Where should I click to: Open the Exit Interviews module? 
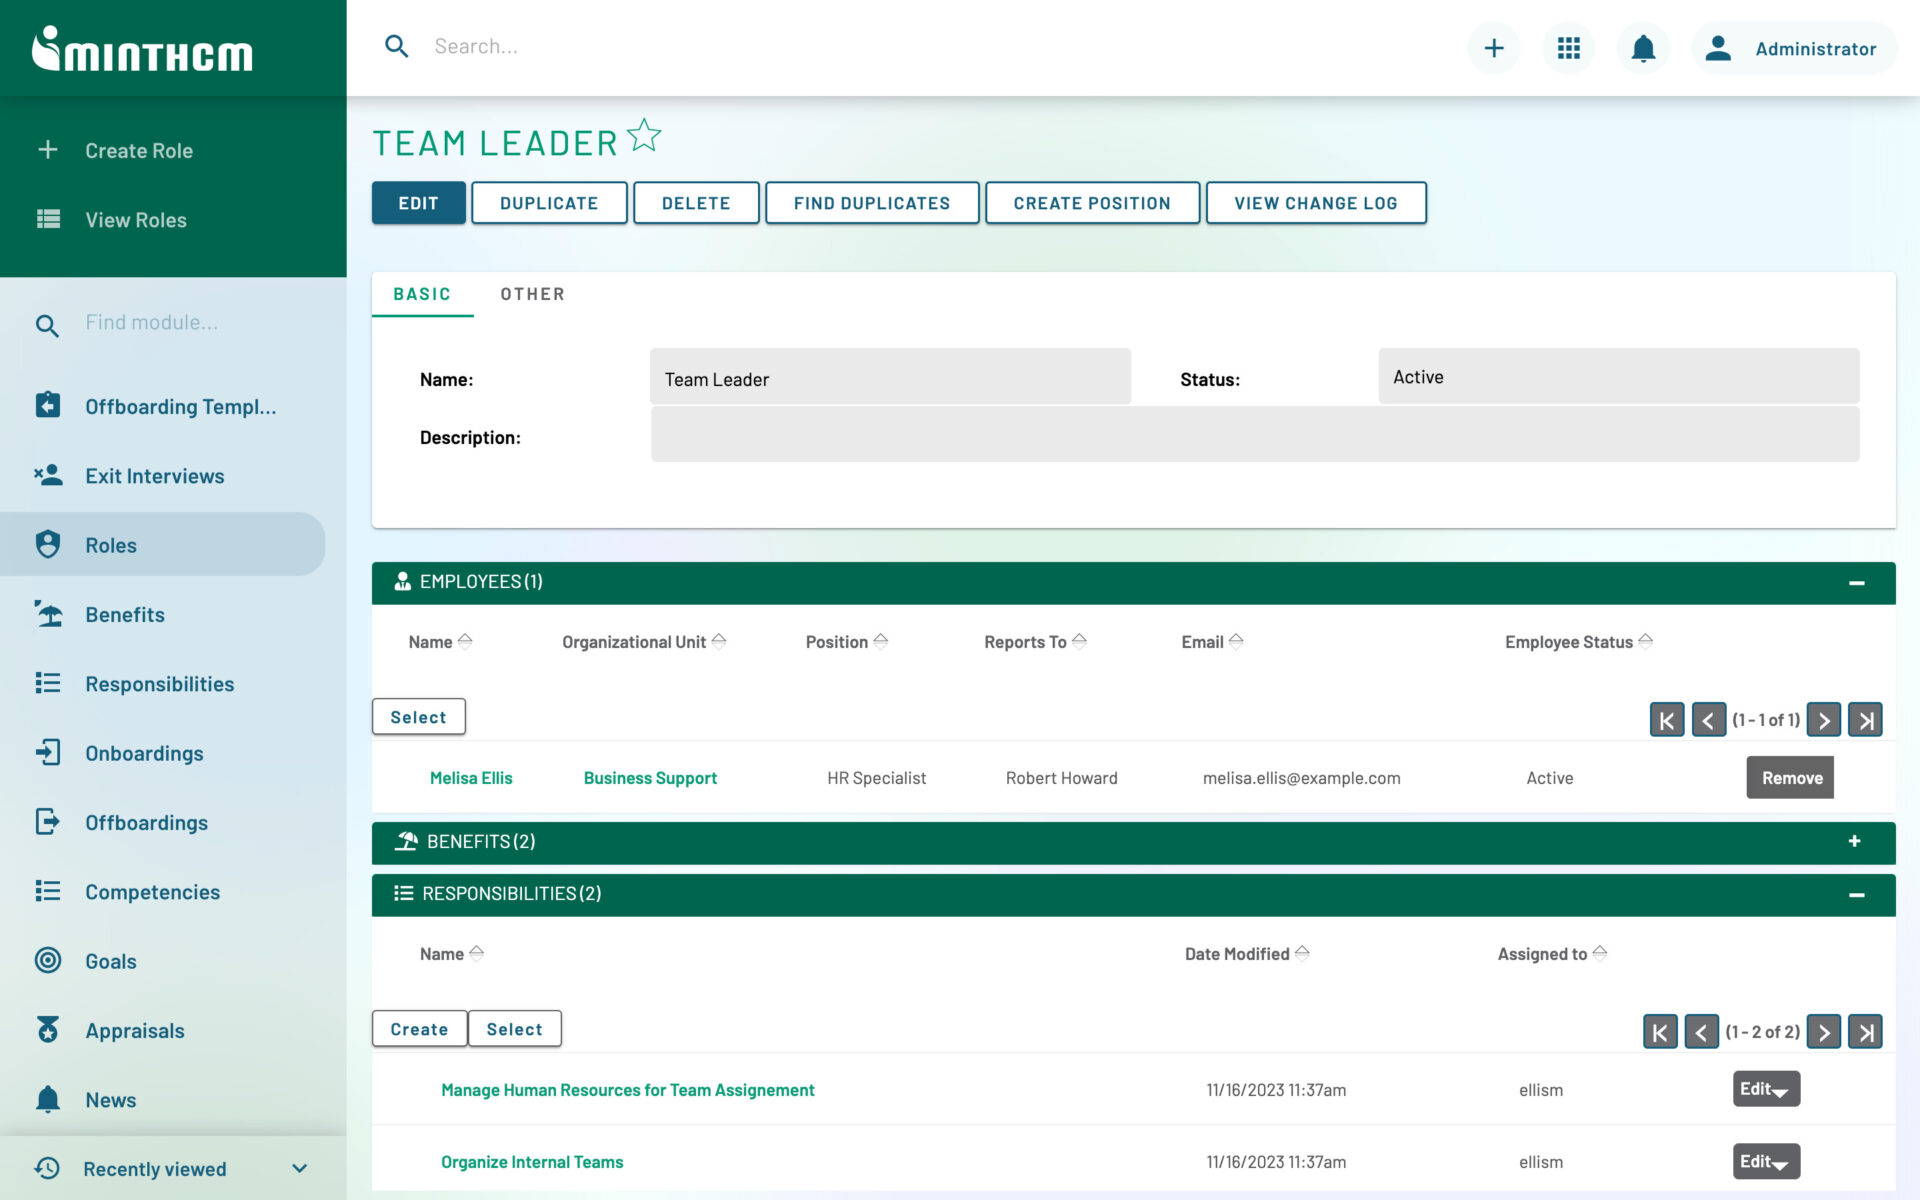pyautogui.click(x=154, y=475)
